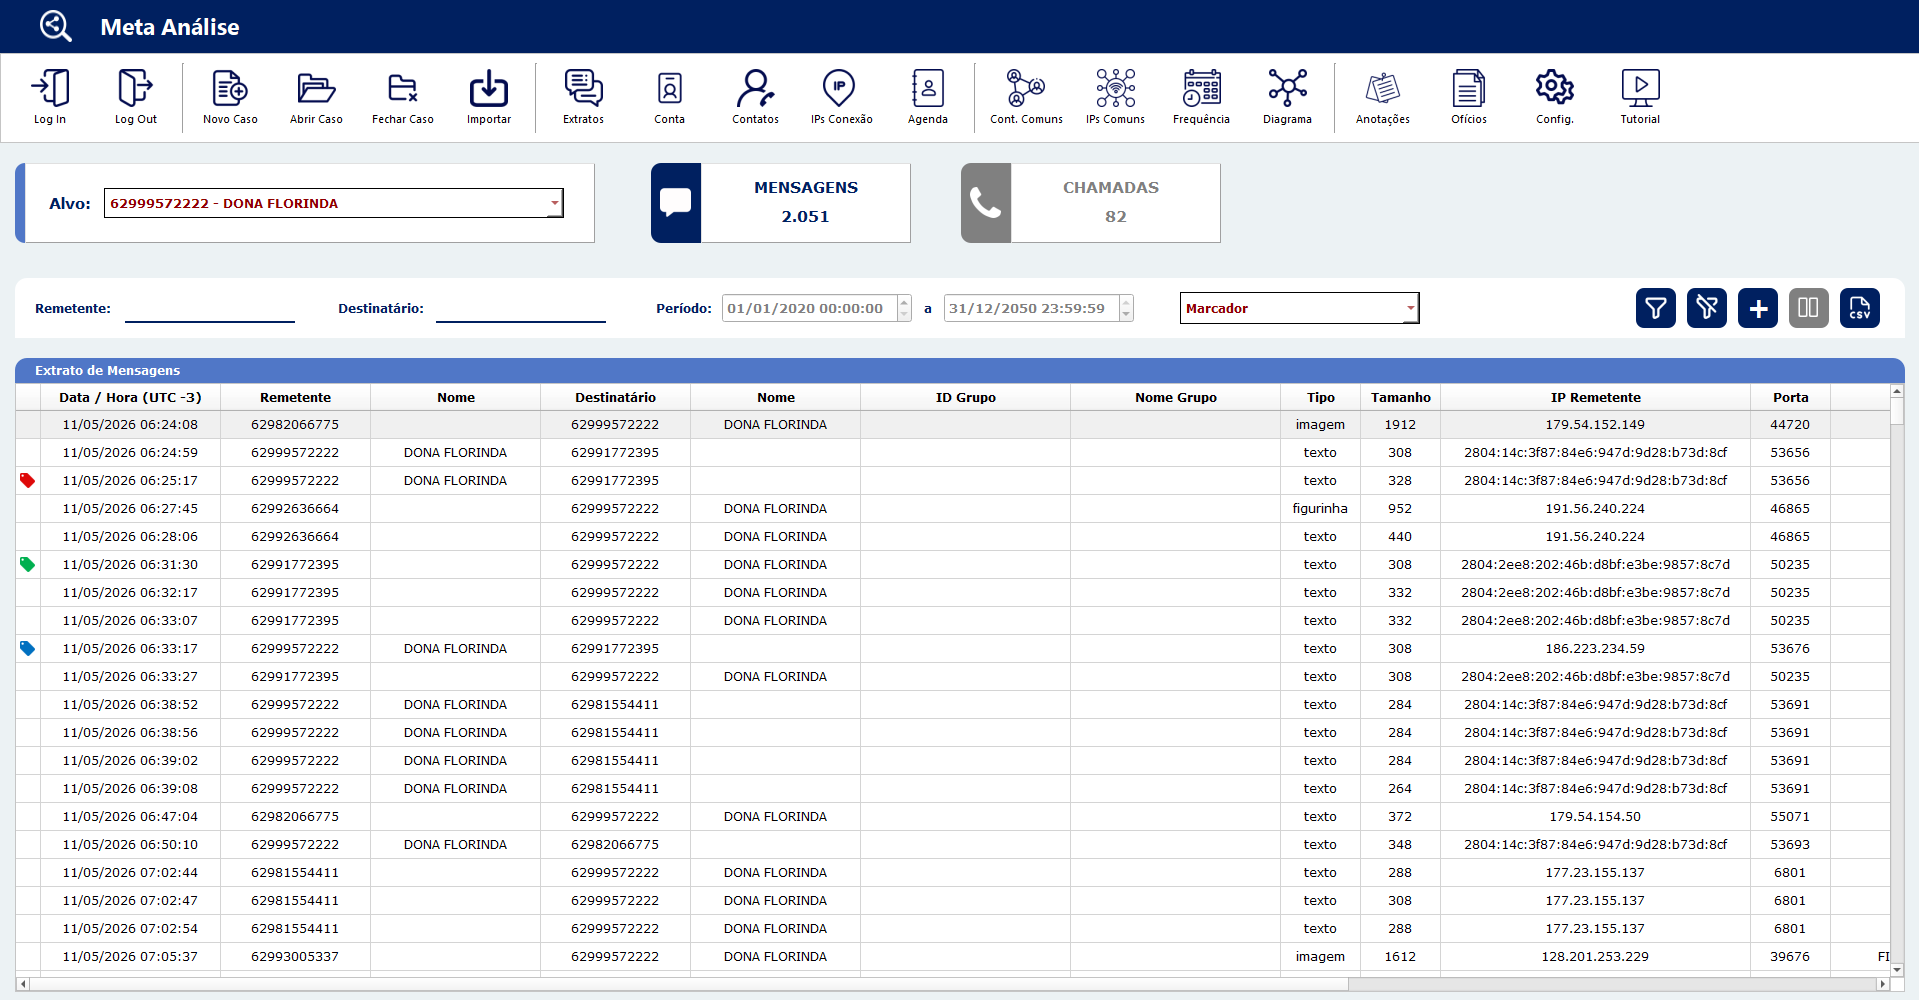Export table to CSV
1919x1000 pixels.
click(x=1860, y=308)
